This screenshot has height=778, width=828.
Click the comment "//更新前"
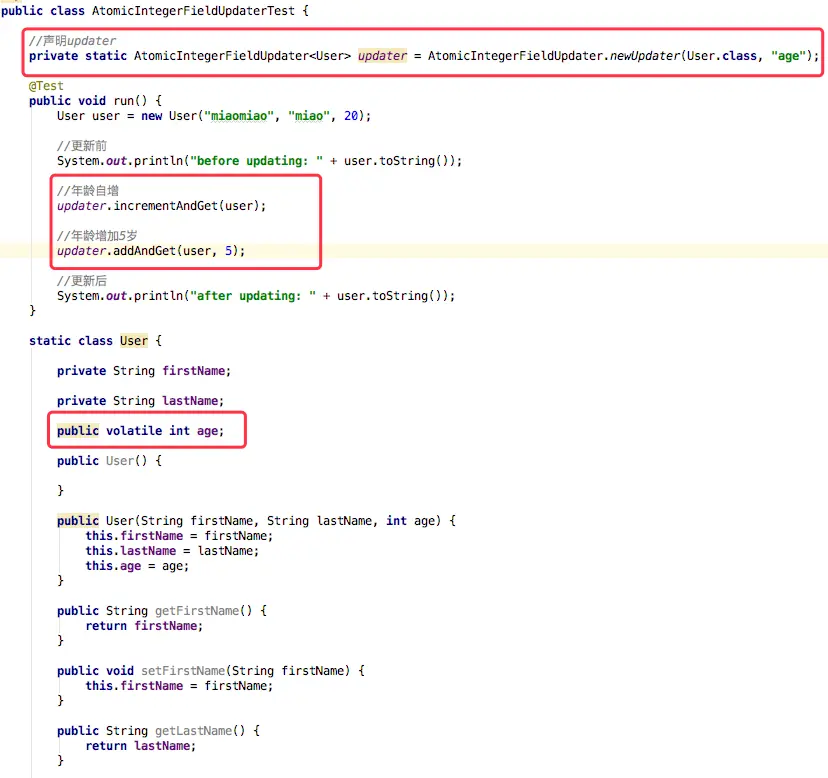[82, 146]
